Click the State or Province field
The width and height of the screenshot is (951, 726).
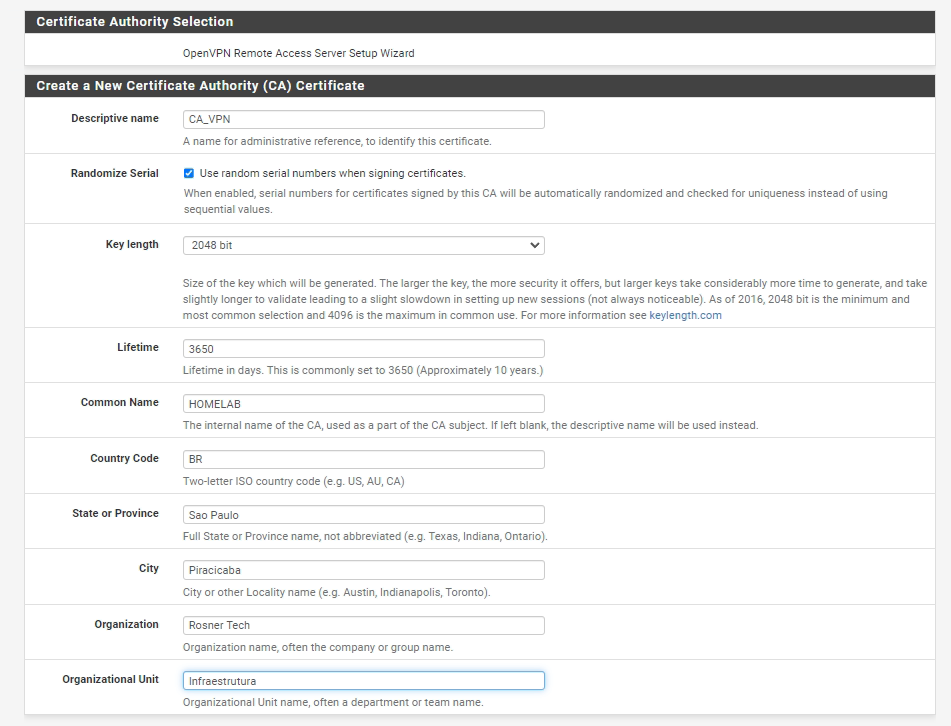click(363, 515)
